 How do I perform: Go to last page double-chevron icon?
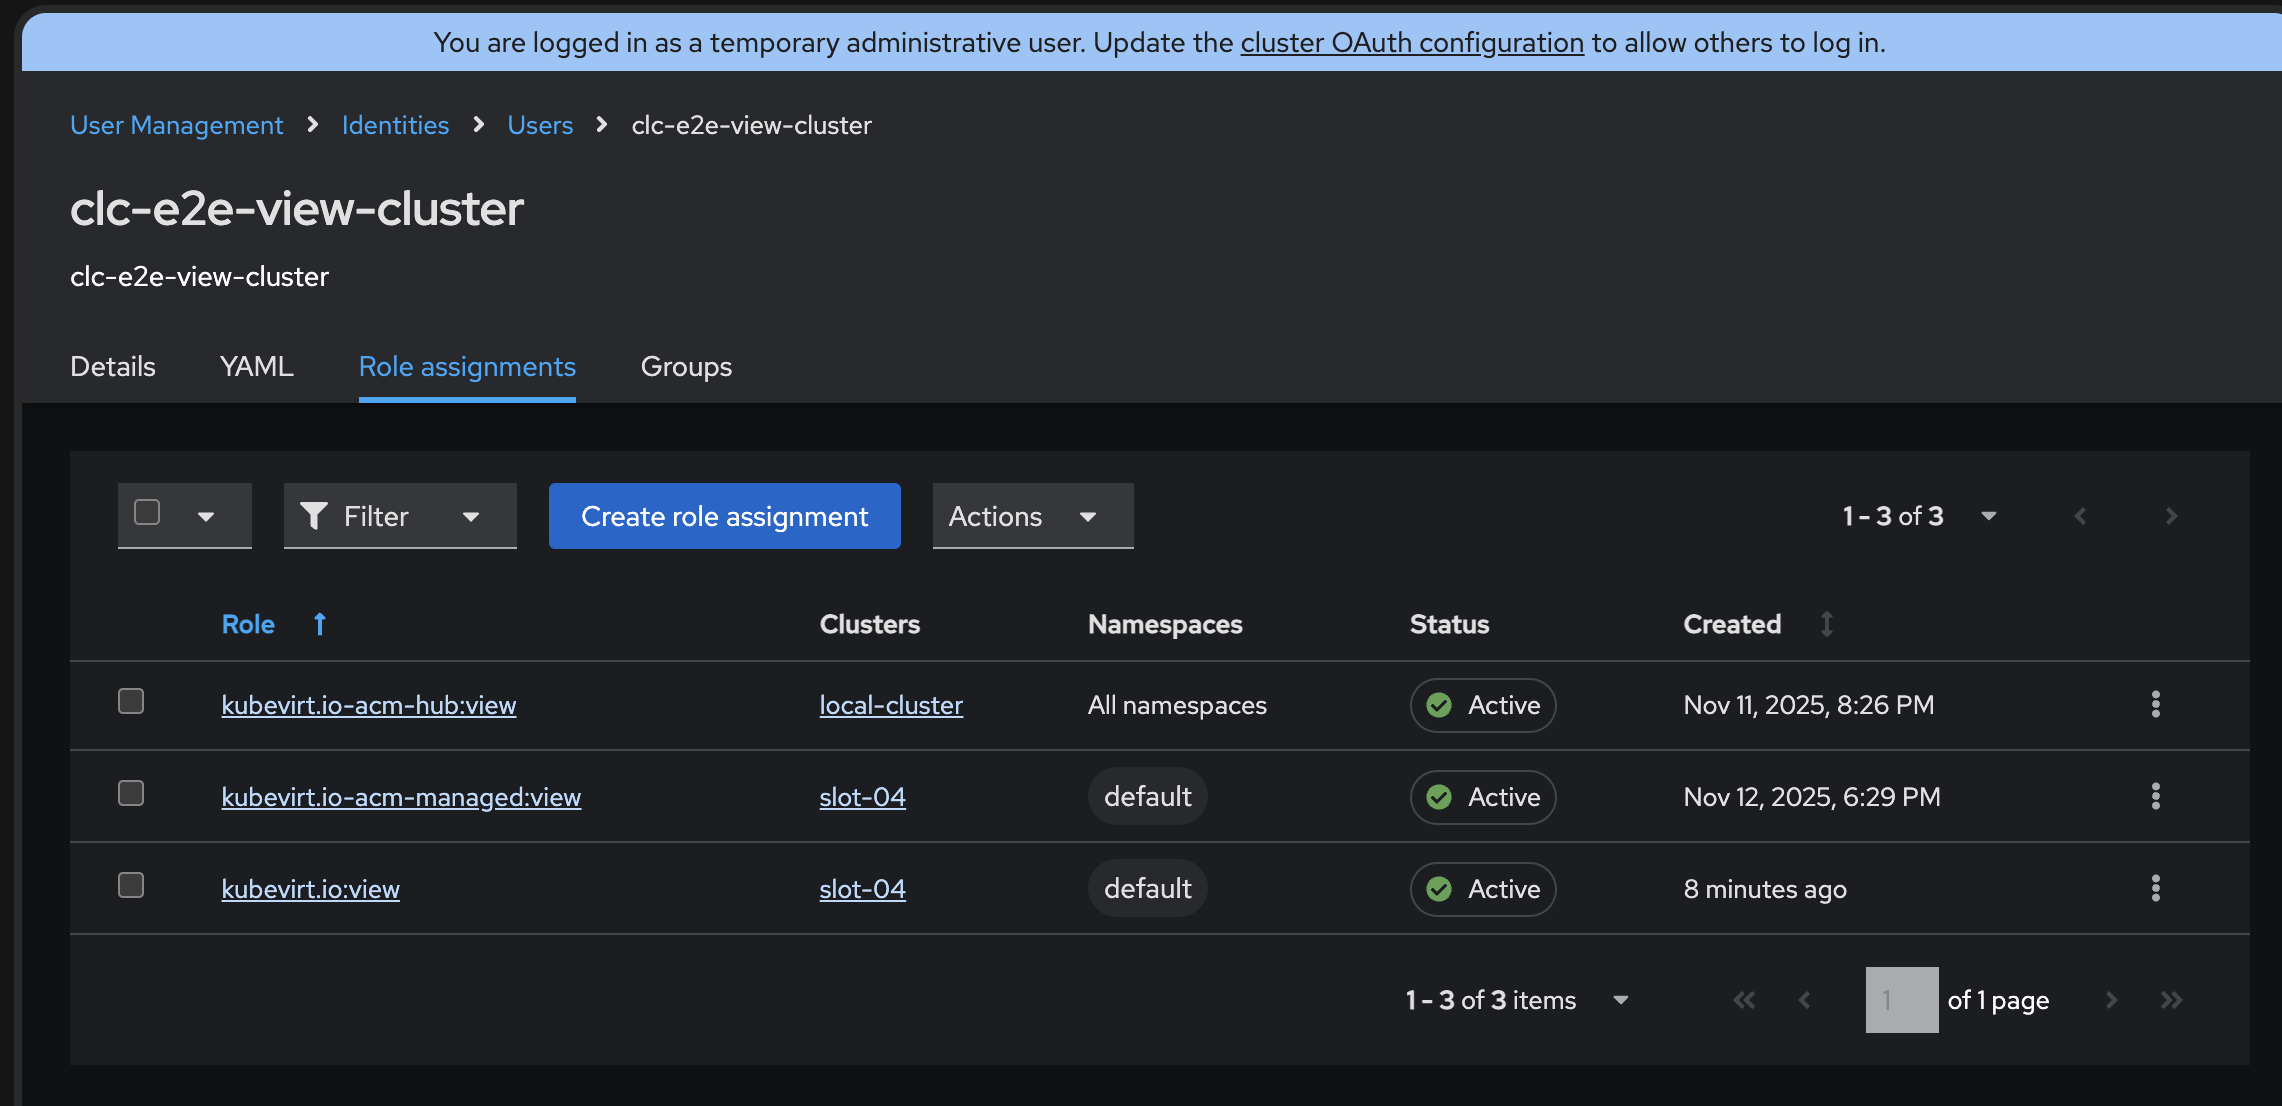coord(2171,1000)
